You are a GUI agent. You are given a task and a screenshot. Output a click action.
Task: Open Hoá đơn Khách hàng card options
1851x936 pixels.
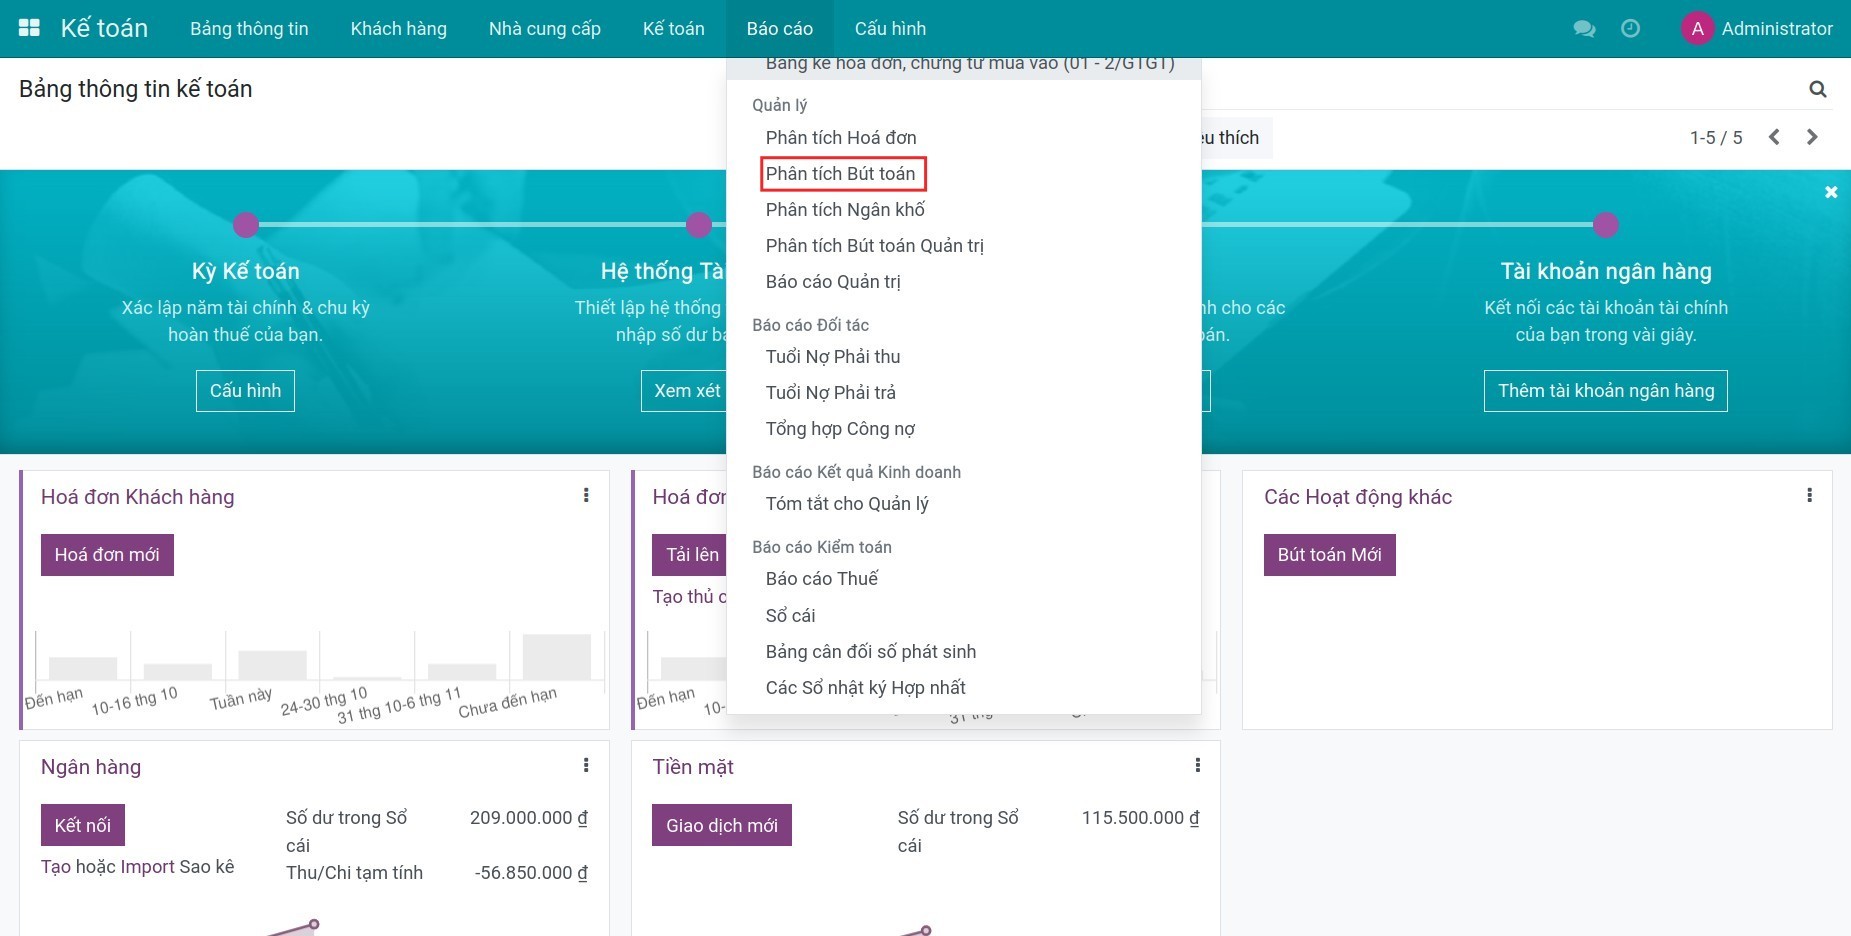pyautogui.click(x=586, y=495)
